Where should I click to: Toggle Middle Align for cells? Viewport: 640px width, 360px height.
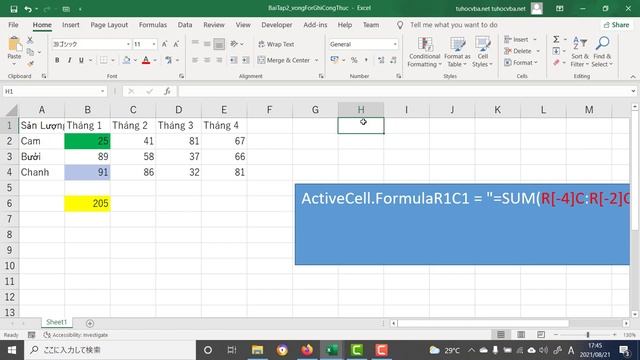pyautogui.click(x=207, y=44)
